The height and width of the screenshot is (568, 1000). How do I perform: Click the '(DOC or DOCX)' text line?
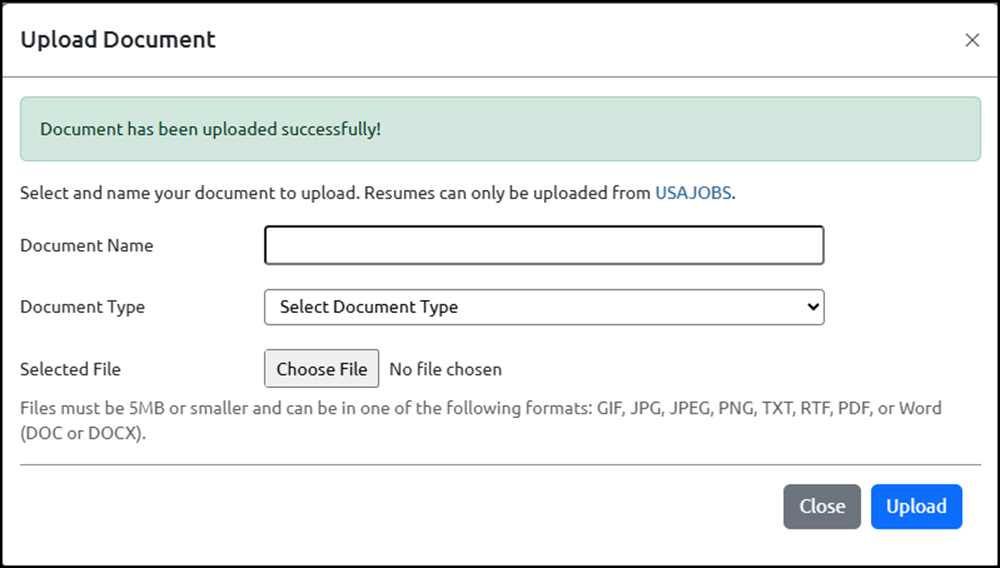click(83, 433)
